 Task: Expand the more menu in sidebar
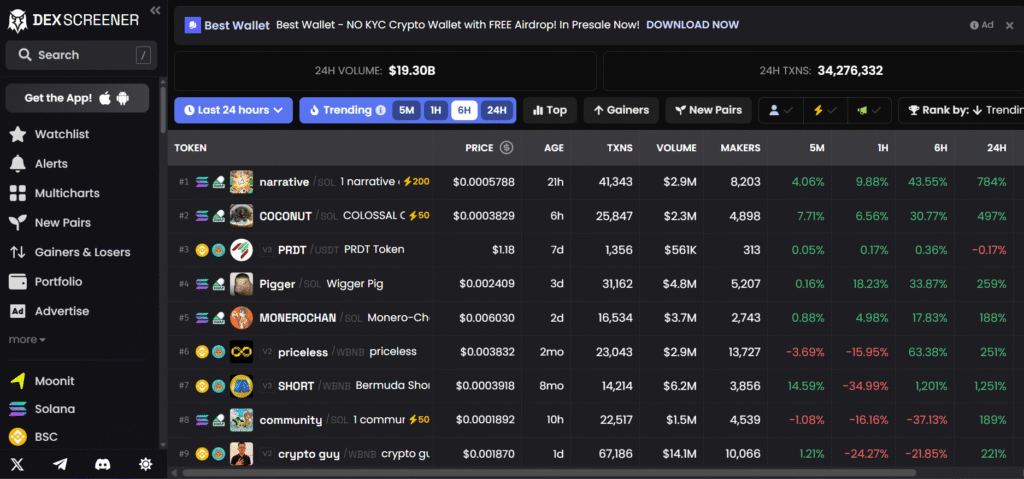tap(27, 340)
